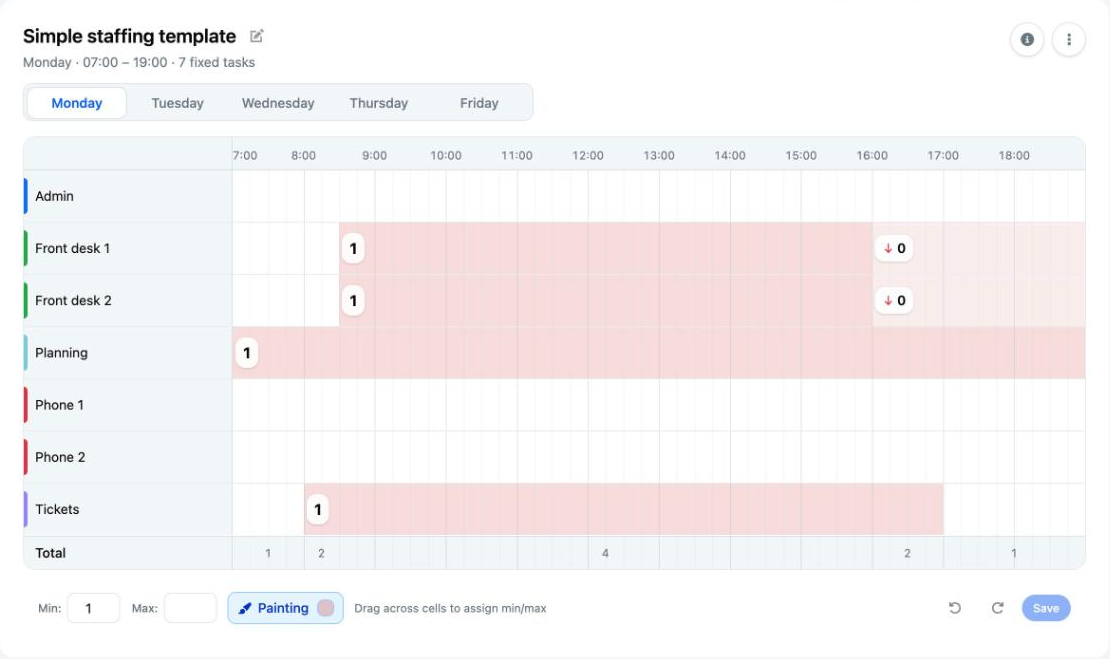
Task: Click Front desk 1 down-arrow 0 badge
Action: 894,248
